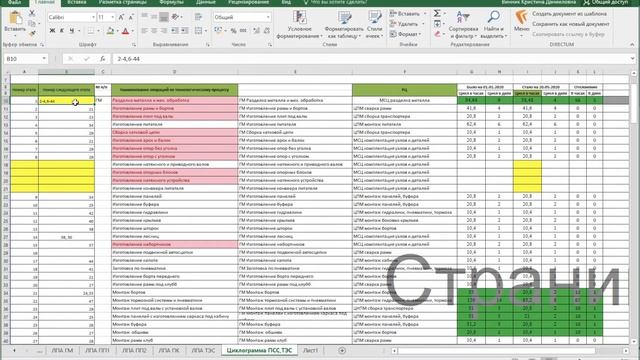Toggle bottom vertical alignment (highlighted)

point(164,17)
